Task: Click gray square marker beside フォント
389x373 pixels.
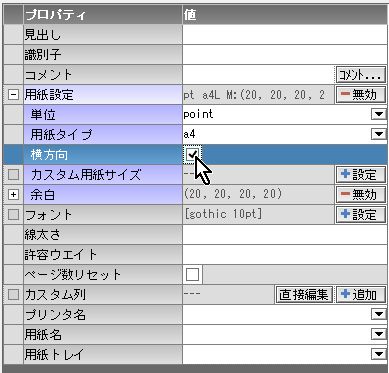Action: pos(13,214)
